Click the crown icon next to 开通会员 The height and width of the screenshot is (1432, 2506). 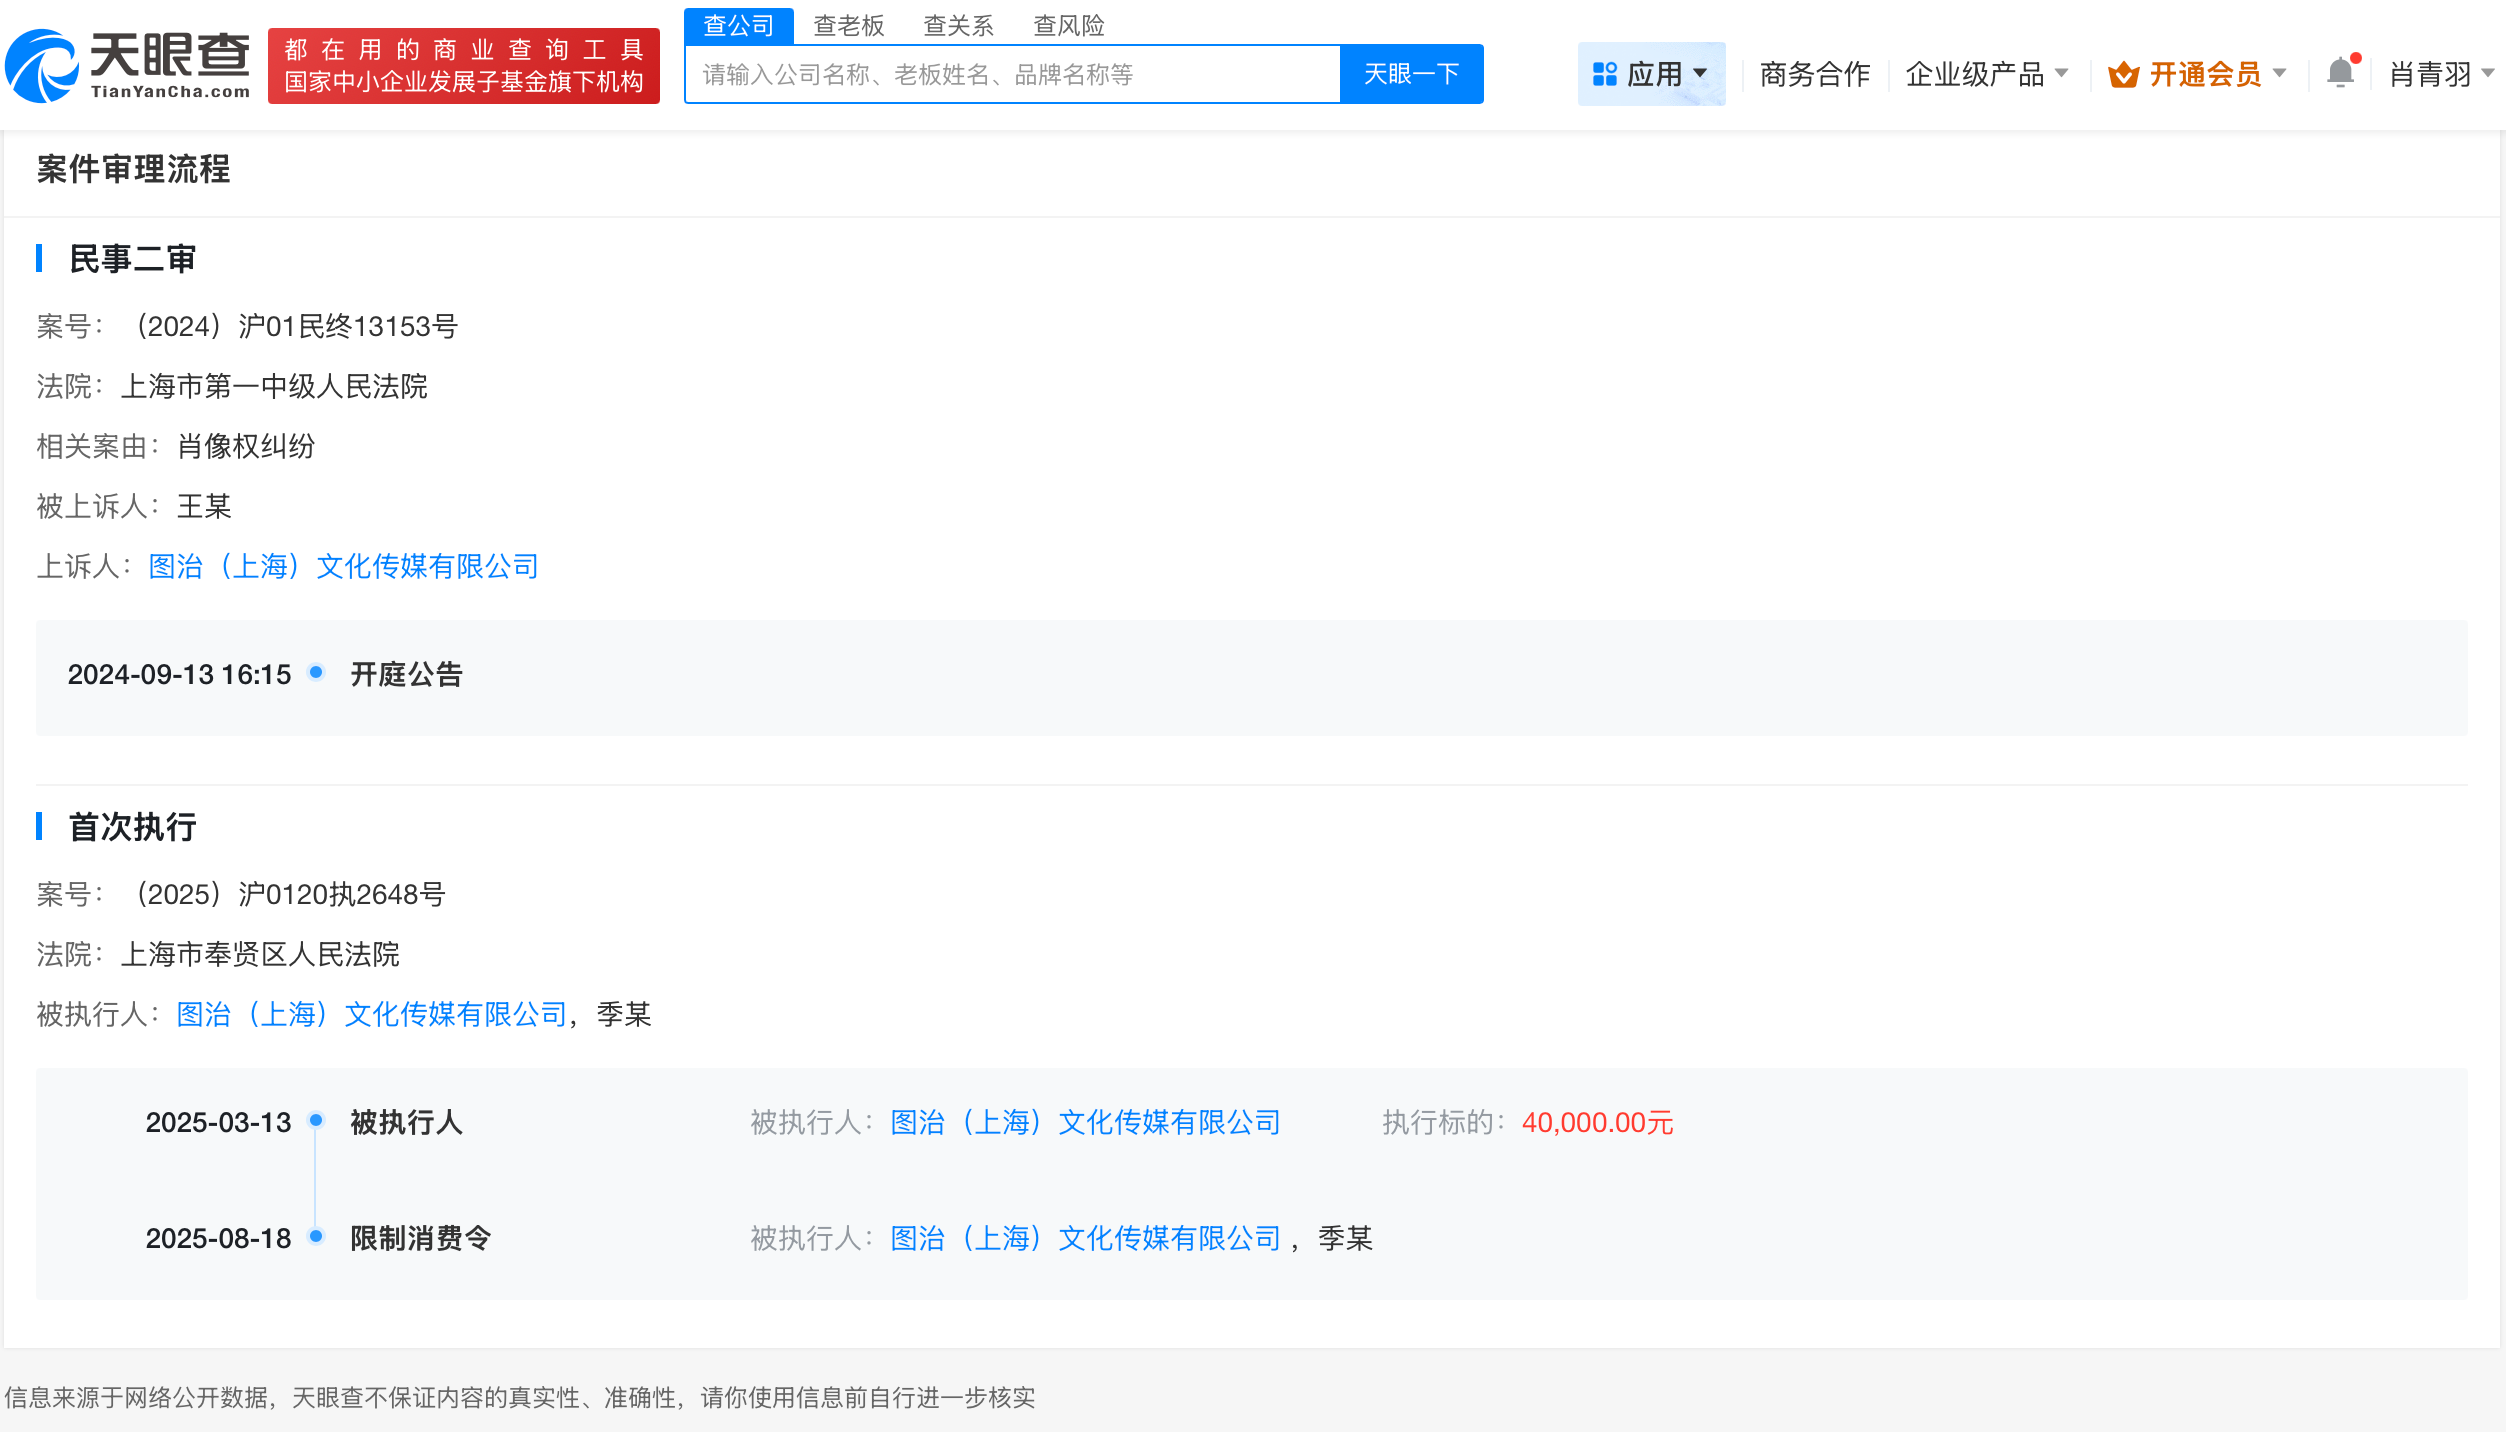2125,73
